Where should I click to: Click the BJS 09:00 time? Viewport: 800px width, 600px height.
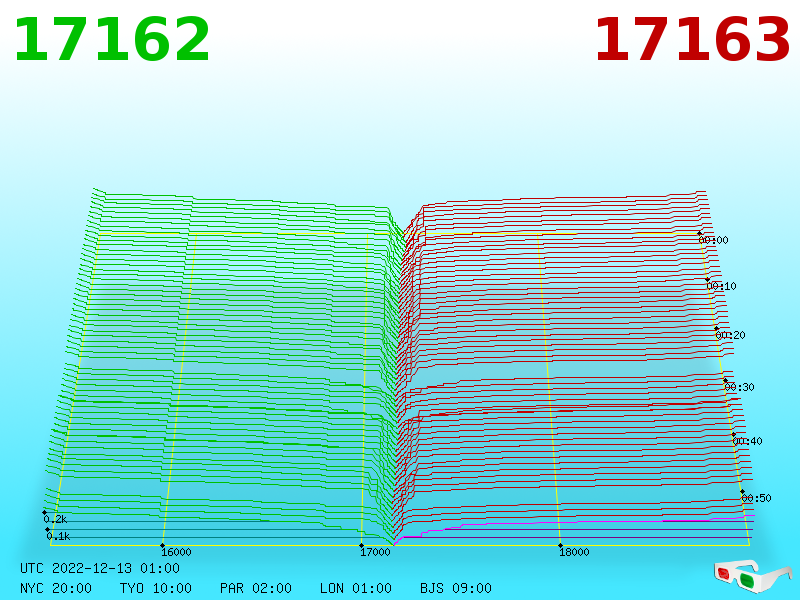point(456,588)
